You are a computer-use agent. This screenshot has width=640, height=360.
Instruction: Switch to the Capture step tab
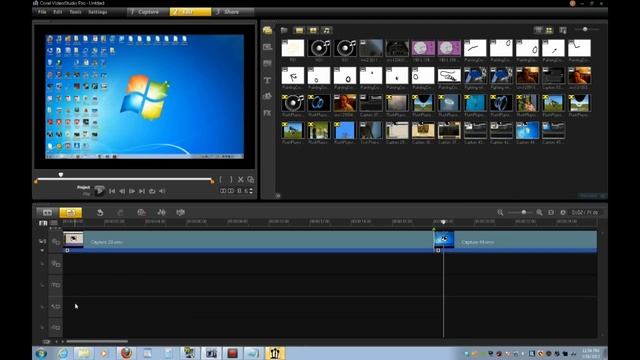point(148,12)
